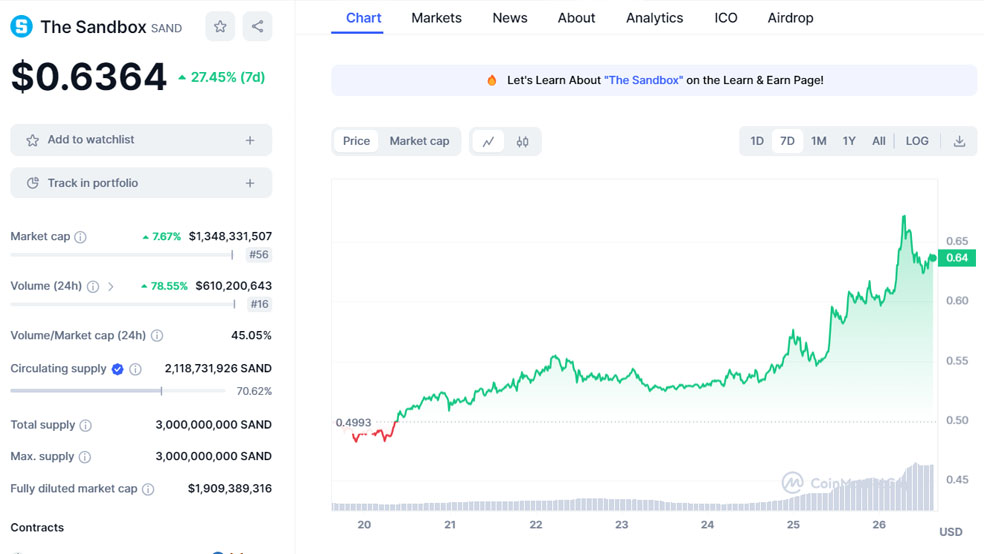Click the share icon next to SAND

(x=257, y=27)
